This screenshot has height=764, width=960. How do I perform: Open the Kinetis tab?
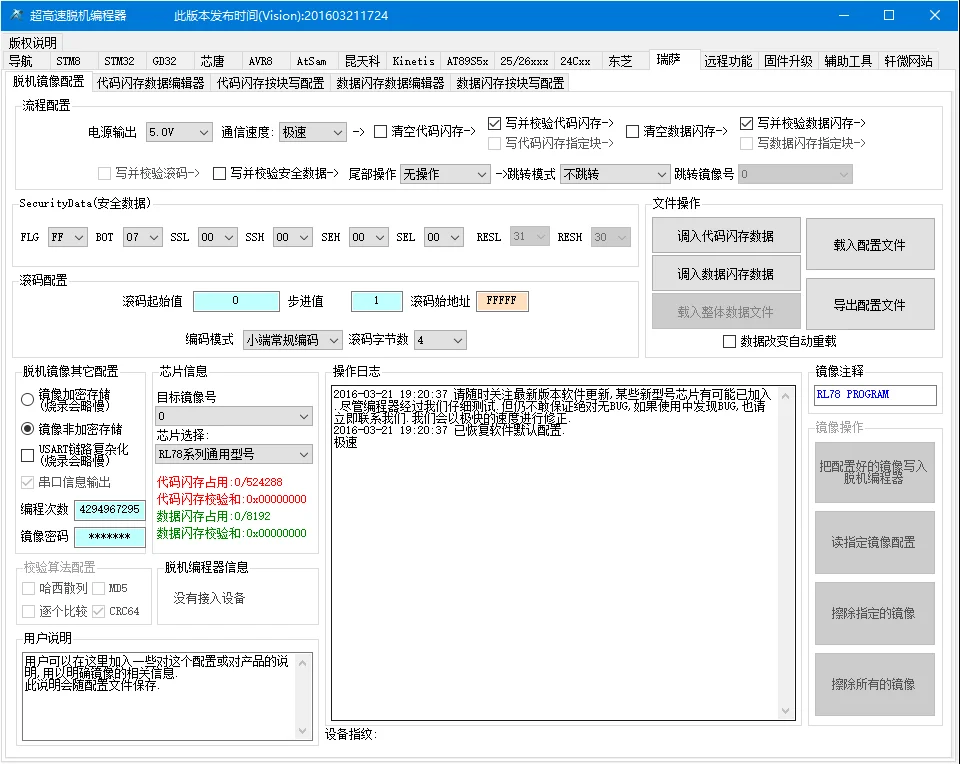pyautogui.click(x=413, y=61)
